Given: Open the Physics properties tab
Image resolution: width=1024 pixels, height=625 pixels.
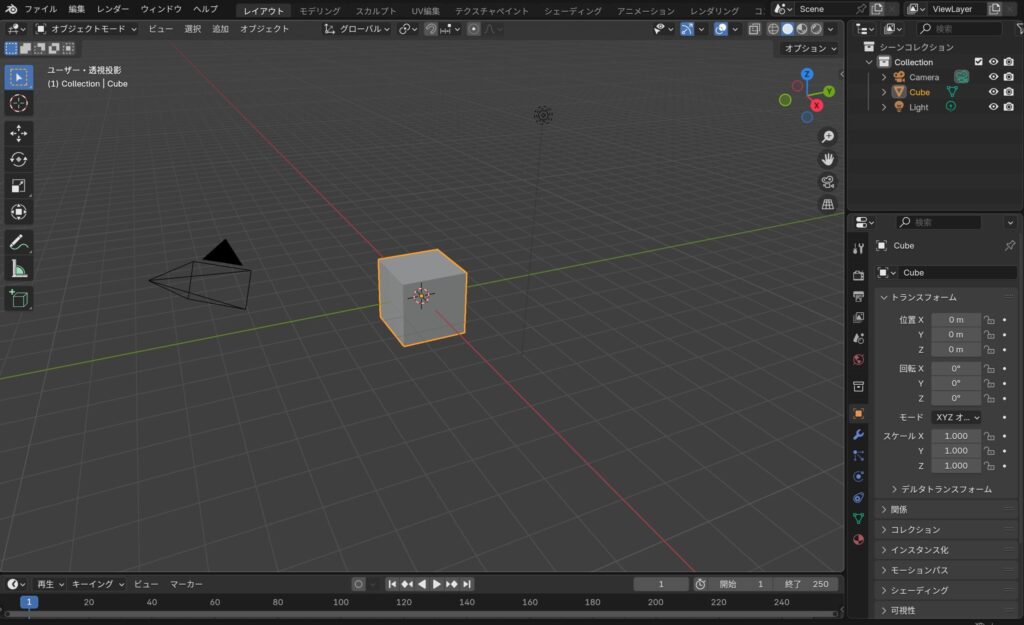Looking at the screenshot, I should coord(859,476).
